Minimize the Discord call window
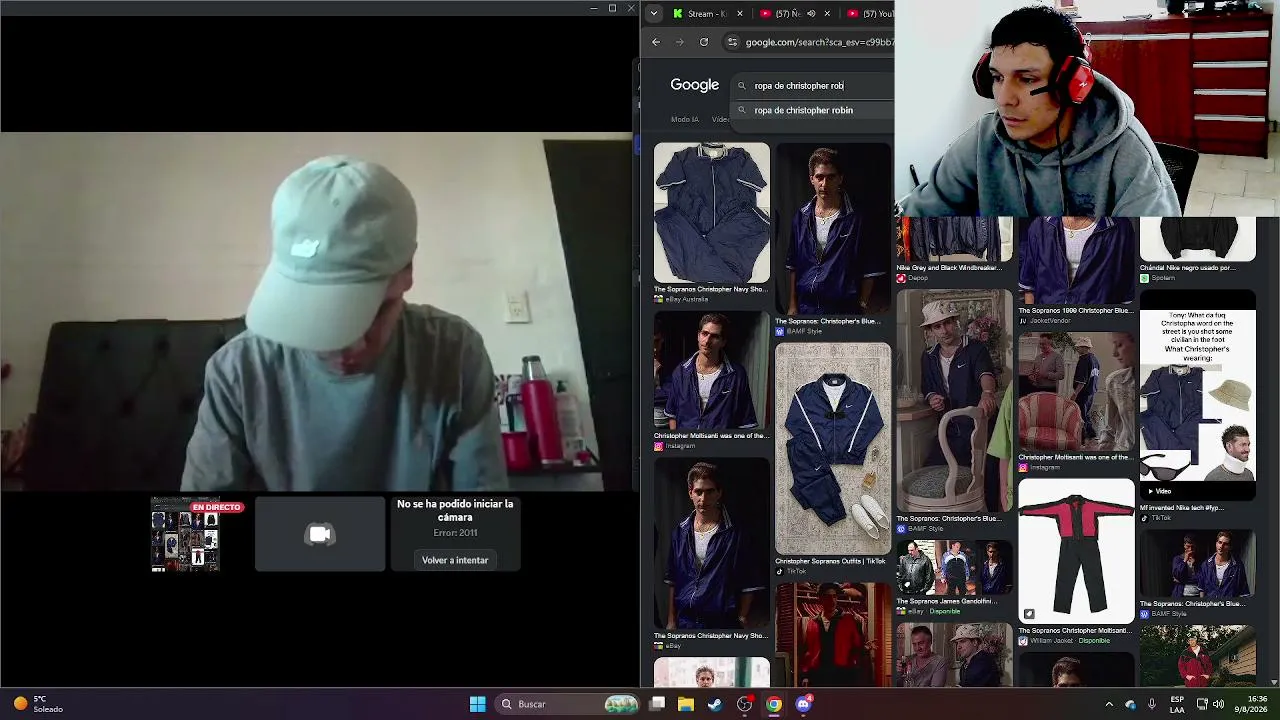The height and width of the screenshot is (720, 1280). (593, 8)
